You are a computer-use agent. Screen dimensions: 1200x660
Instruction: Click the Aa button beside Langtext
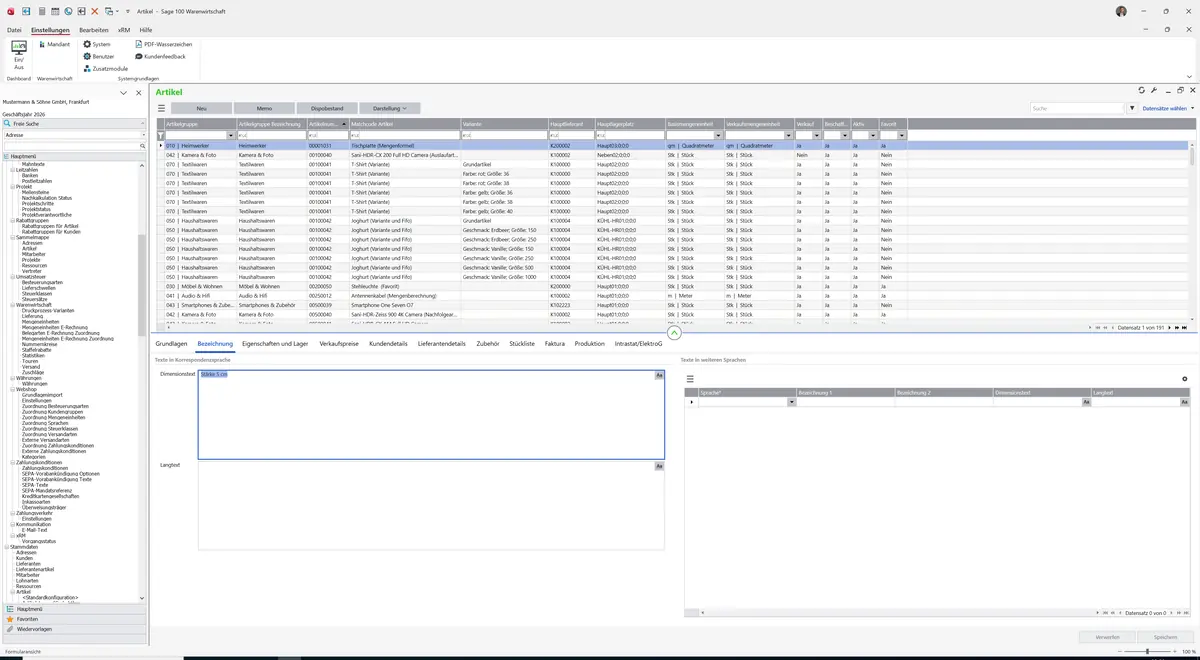(659, 466)
